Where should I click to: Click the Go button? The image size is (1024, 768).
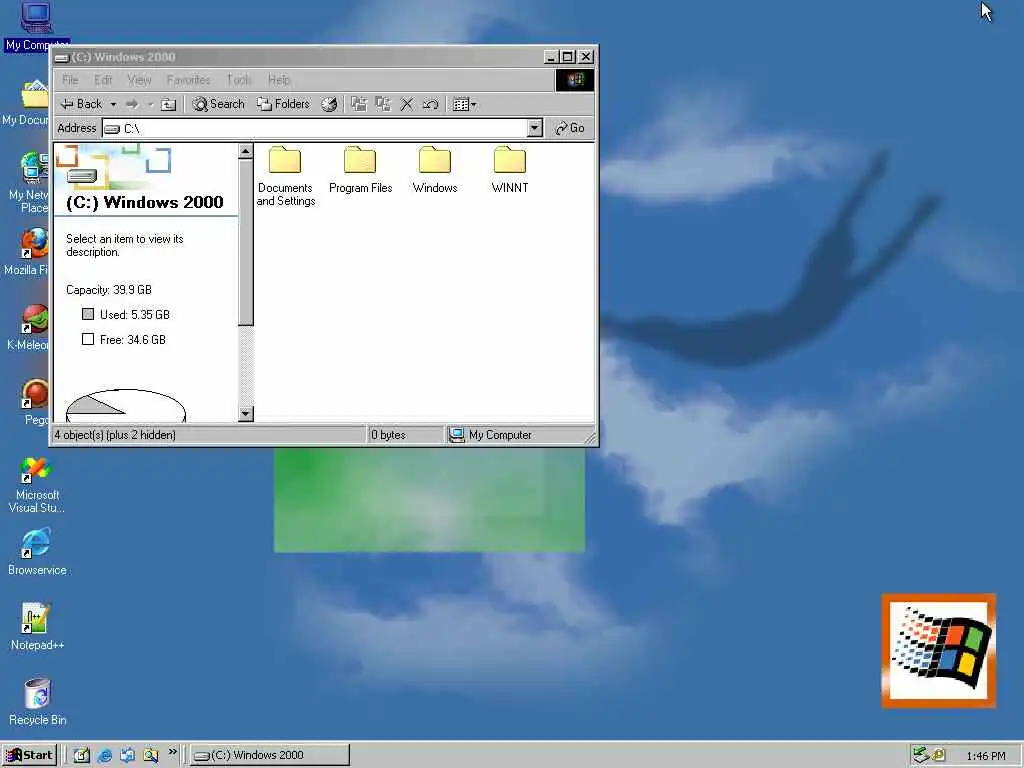[x=569, y=128]
